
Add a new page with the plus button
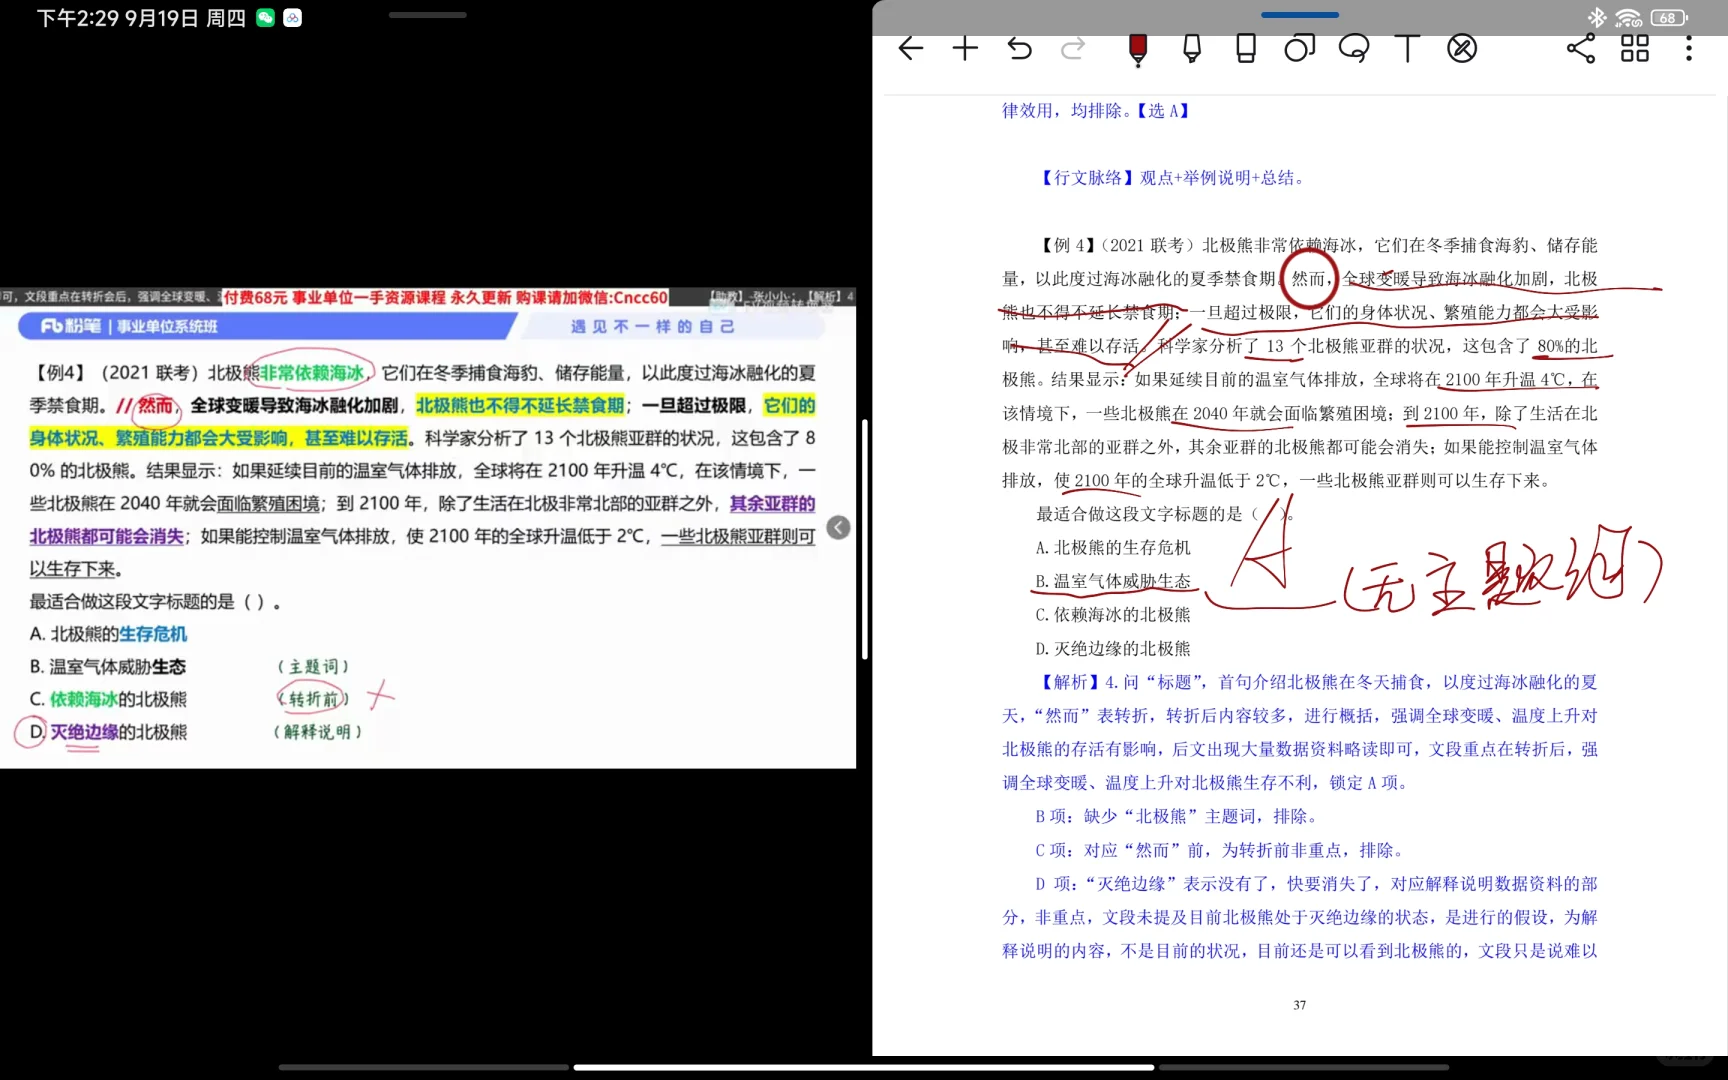(964, 48)
